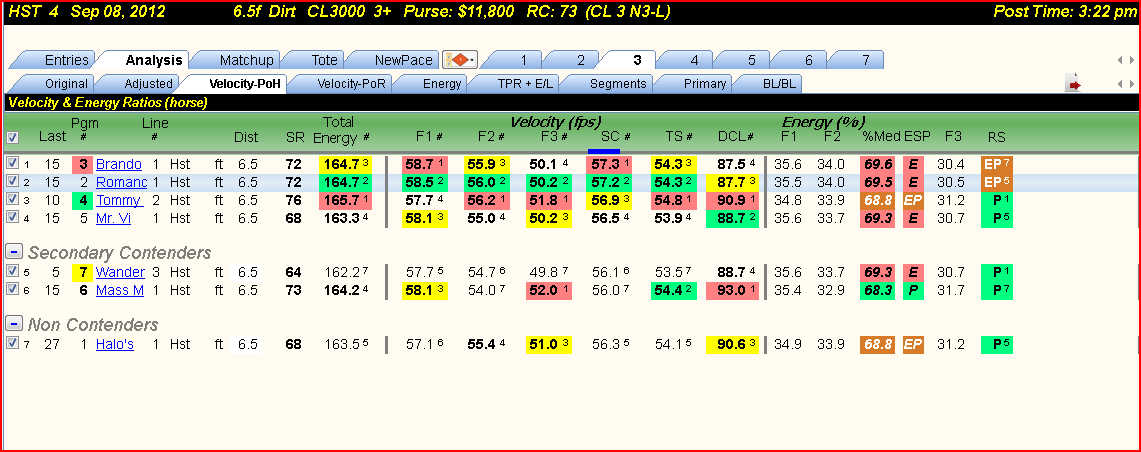Click the %Med column header
The image size is (1141, 452).
(x=881, y=136)
